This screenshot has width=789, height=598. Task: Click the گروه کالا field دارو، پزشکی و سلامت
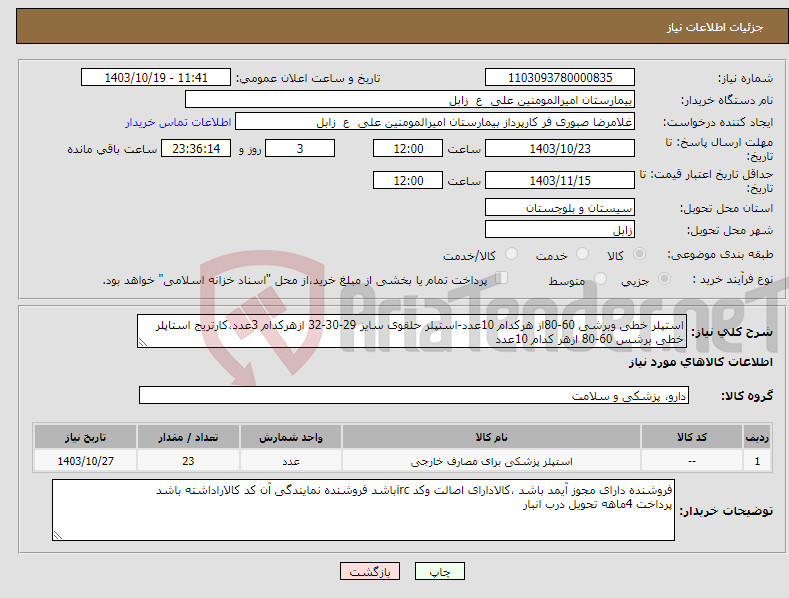(414, 395)
